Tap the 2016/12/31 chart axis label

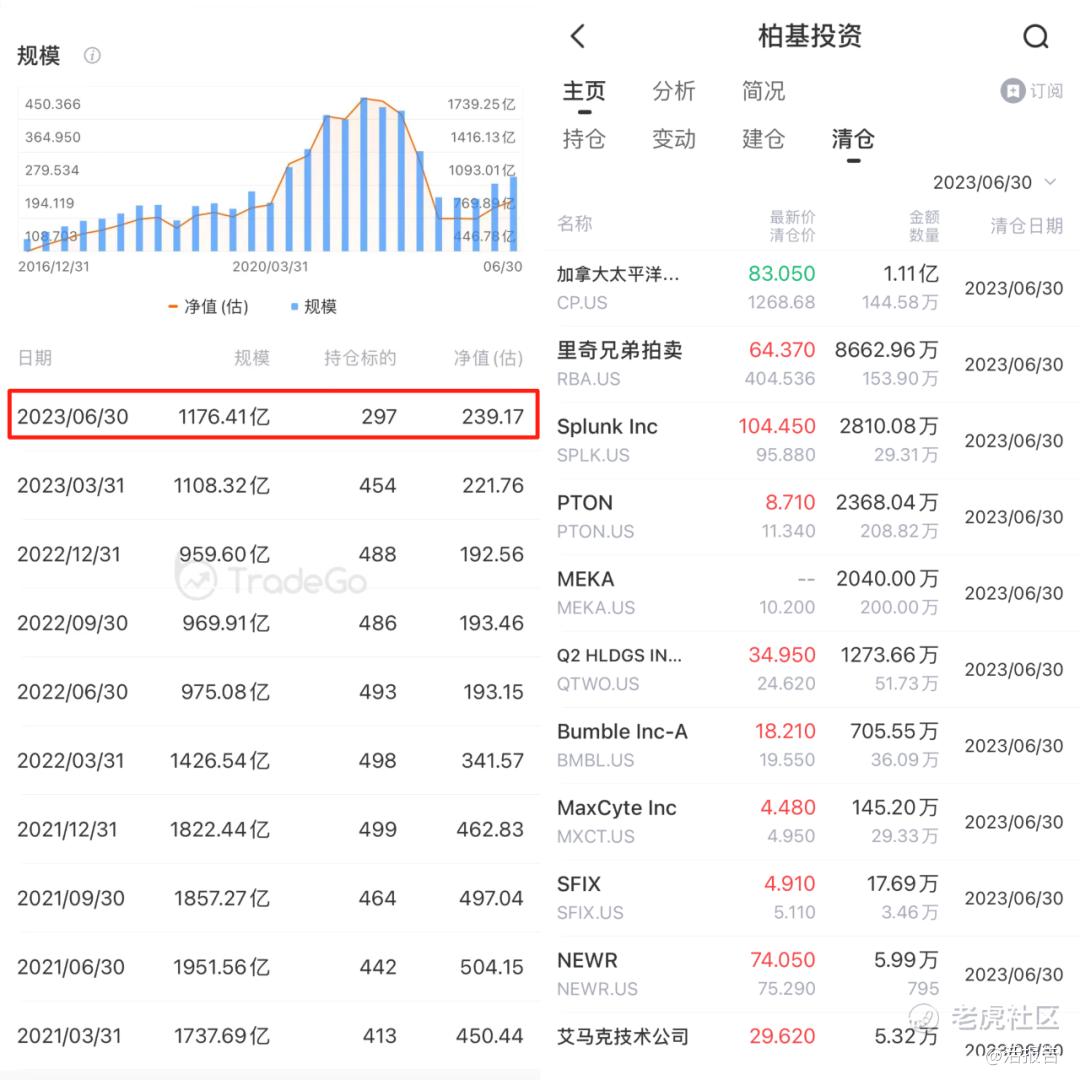click(x=54, y=267)
